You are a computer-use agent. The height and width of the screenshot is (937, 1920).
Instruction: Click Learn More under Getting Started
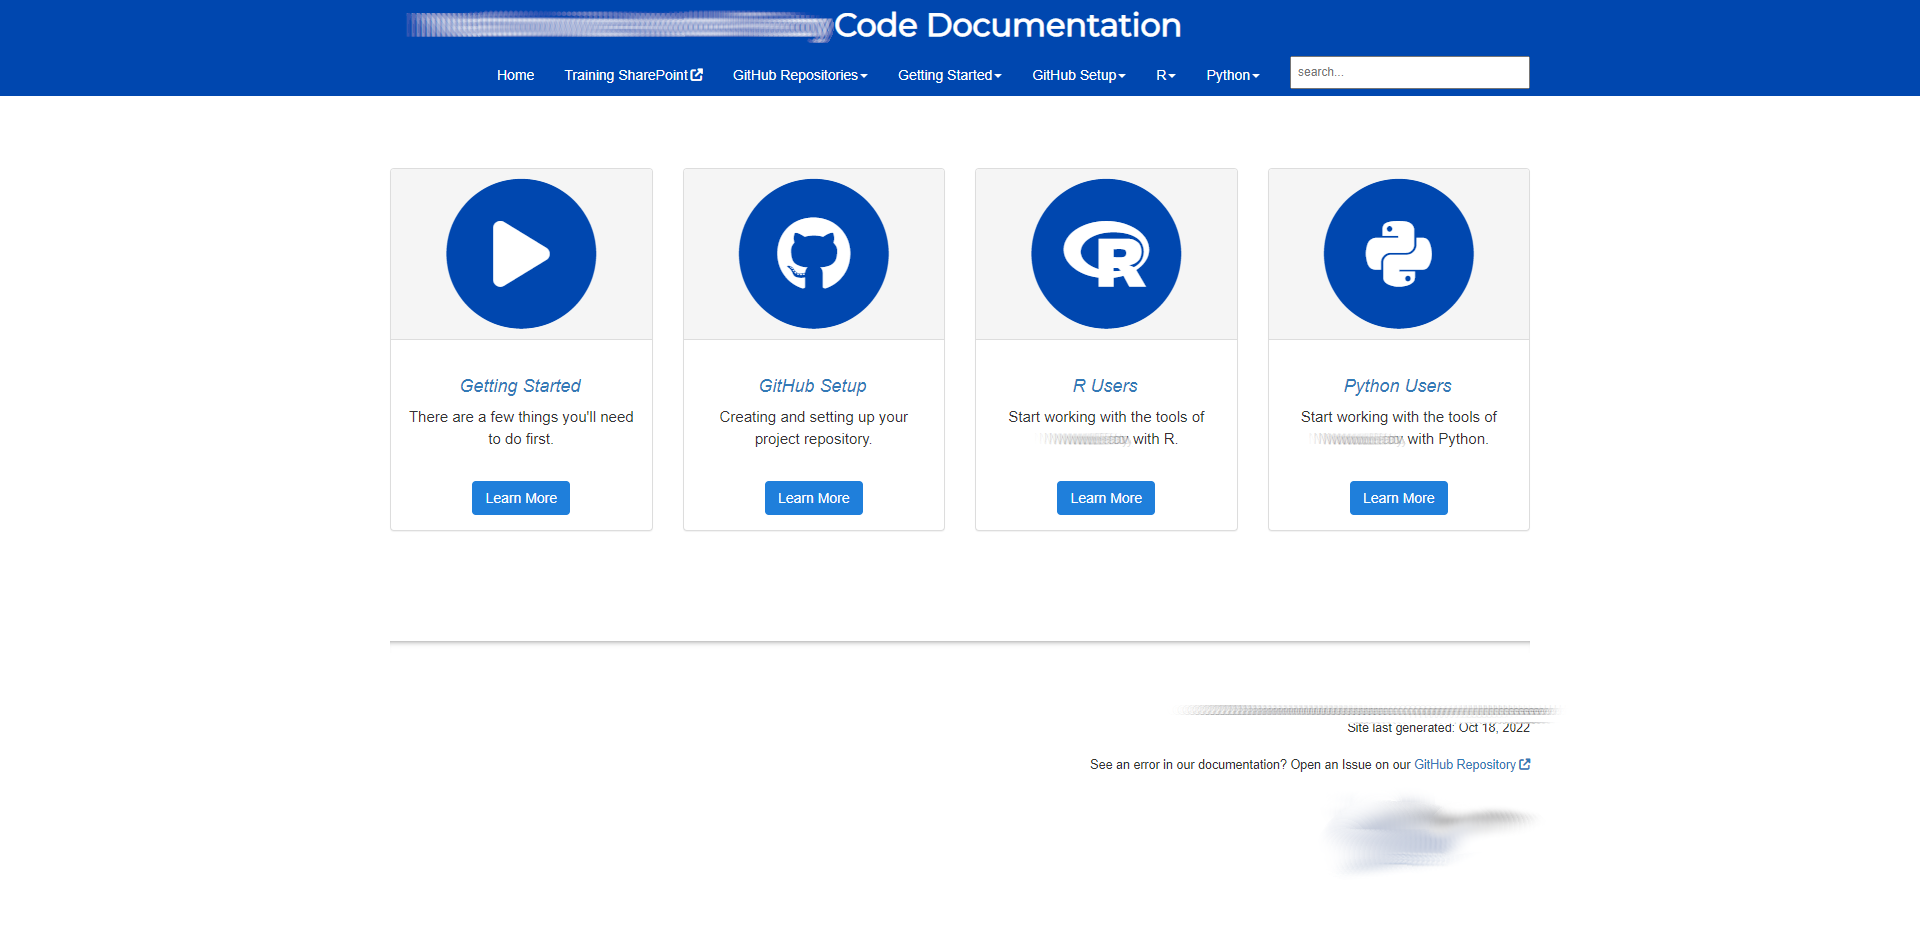coord(521,498)
